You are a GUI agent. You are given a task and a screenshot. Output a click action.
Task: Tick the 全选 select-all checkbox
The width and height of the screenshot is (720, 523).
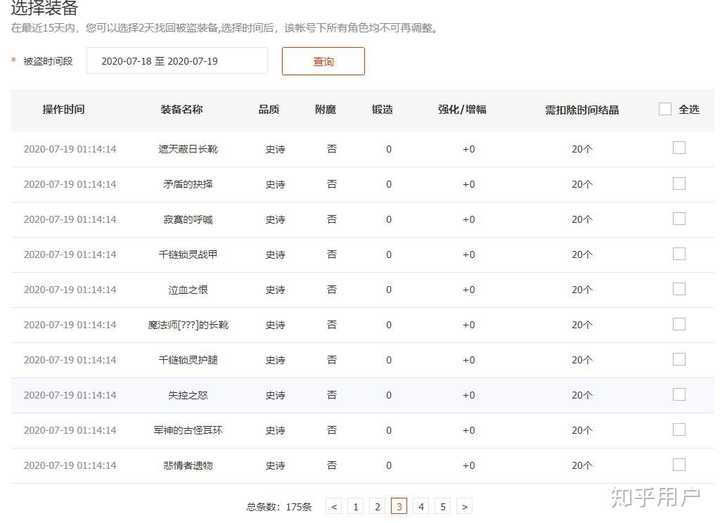point(665,109)
